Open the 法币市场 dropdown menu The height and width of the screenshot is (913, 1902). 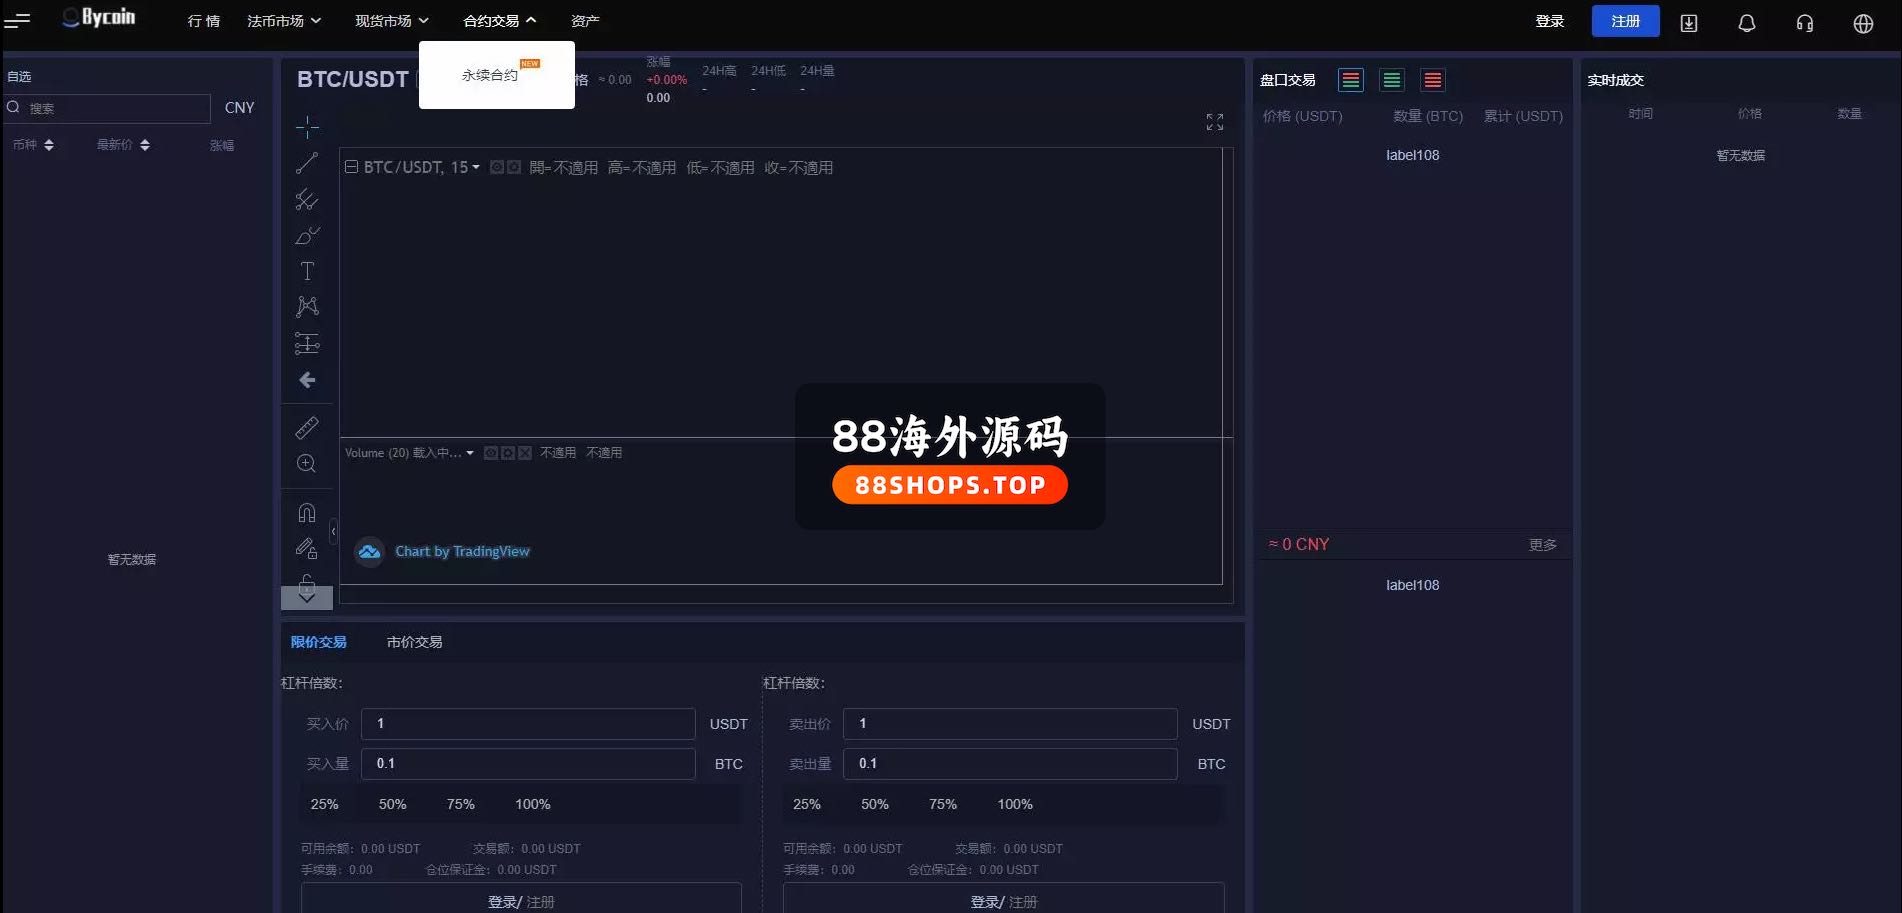coord(284,21)
